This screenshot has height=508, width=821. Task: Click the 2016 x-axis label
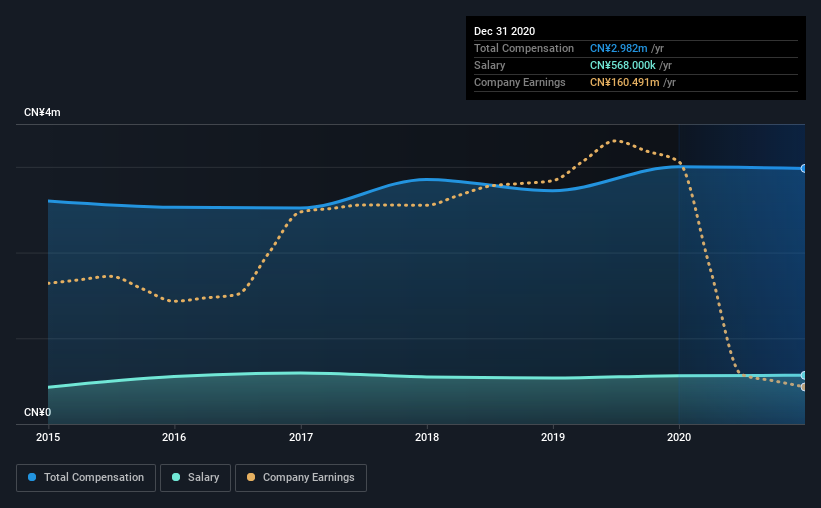pos(174,437)
